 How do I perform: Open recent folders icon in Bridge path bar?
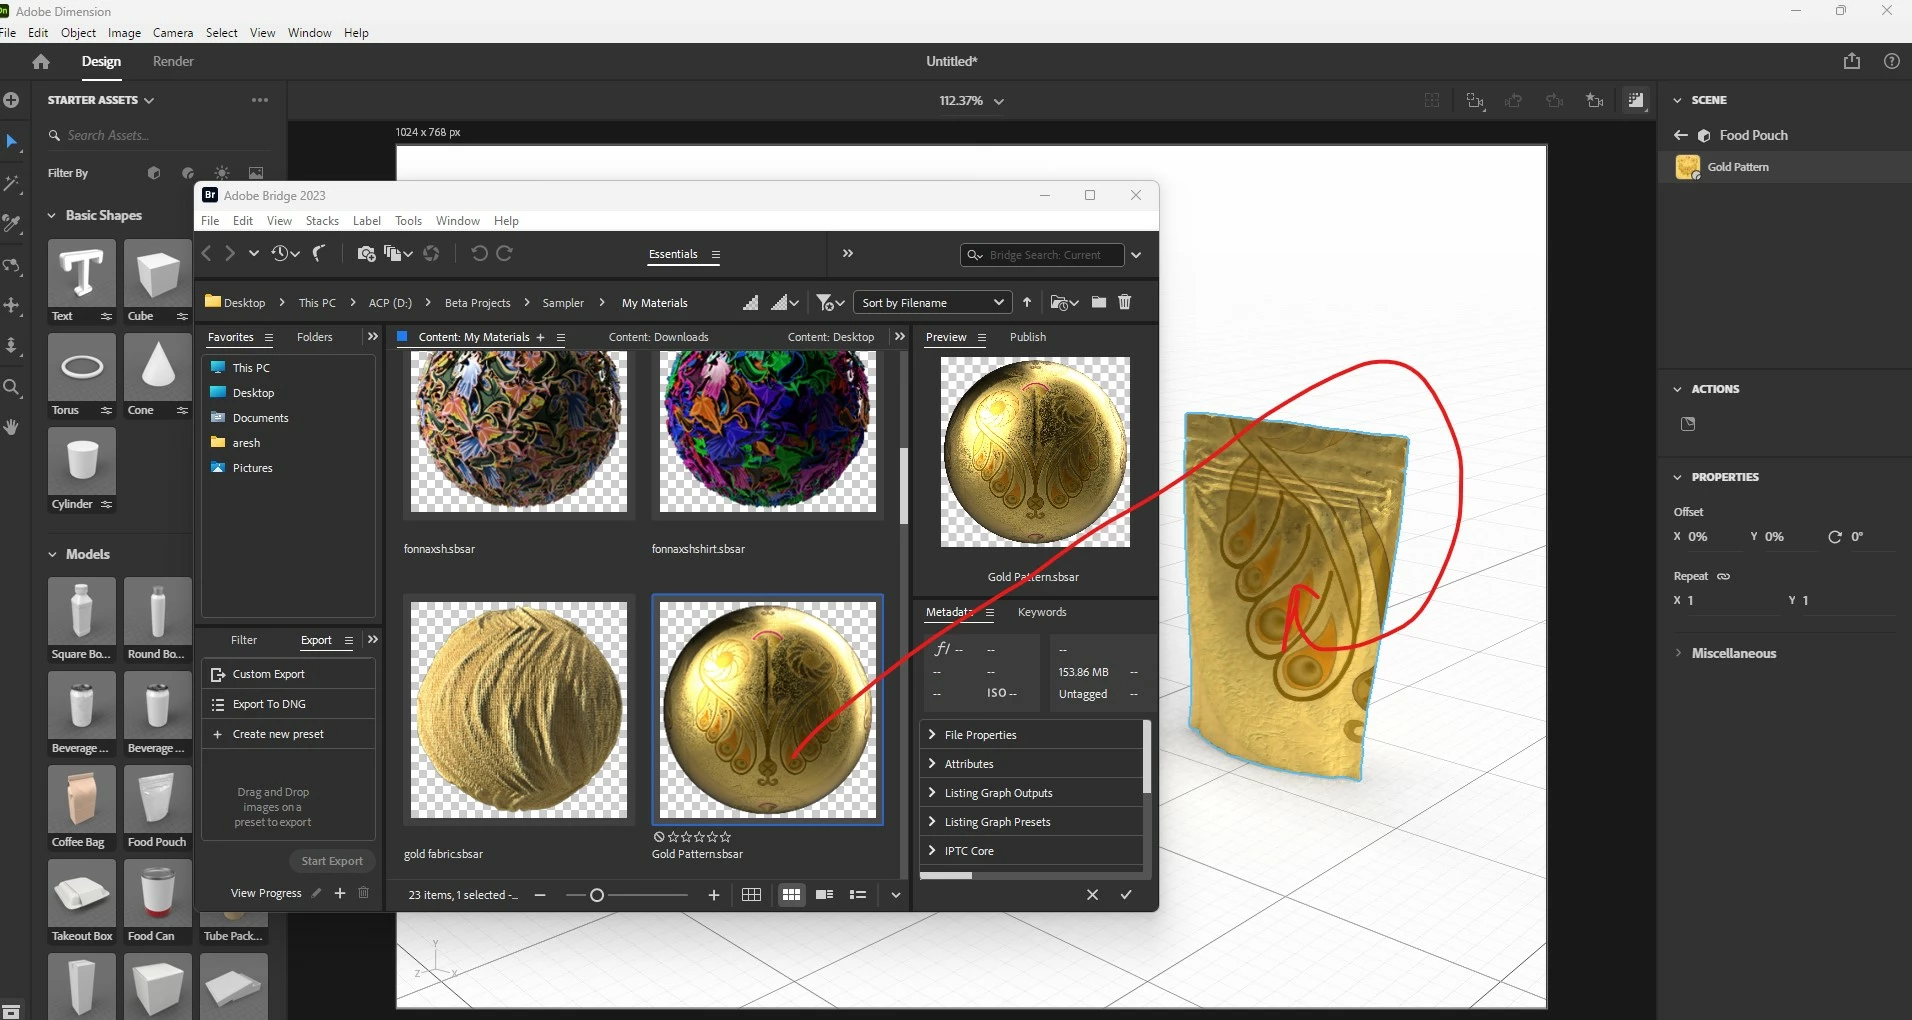[1064, 302]
